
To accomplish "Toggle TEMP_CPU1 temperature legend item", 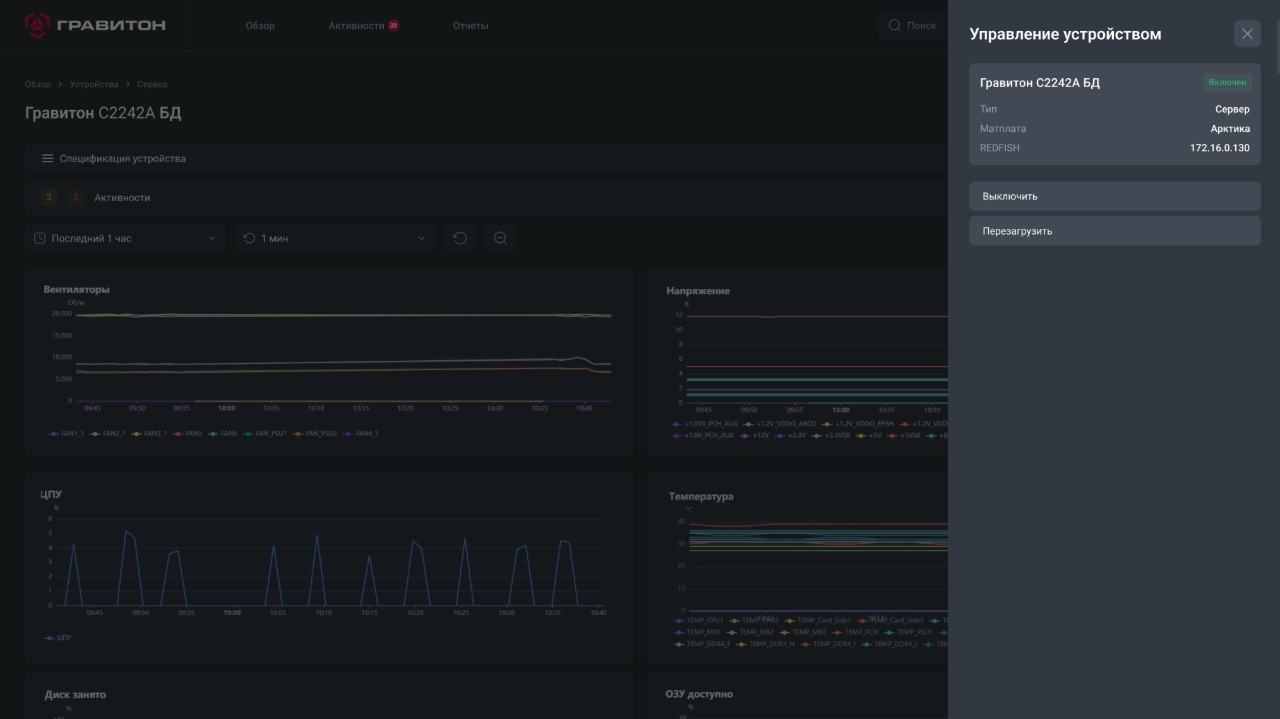I will (x=699, y=620).
